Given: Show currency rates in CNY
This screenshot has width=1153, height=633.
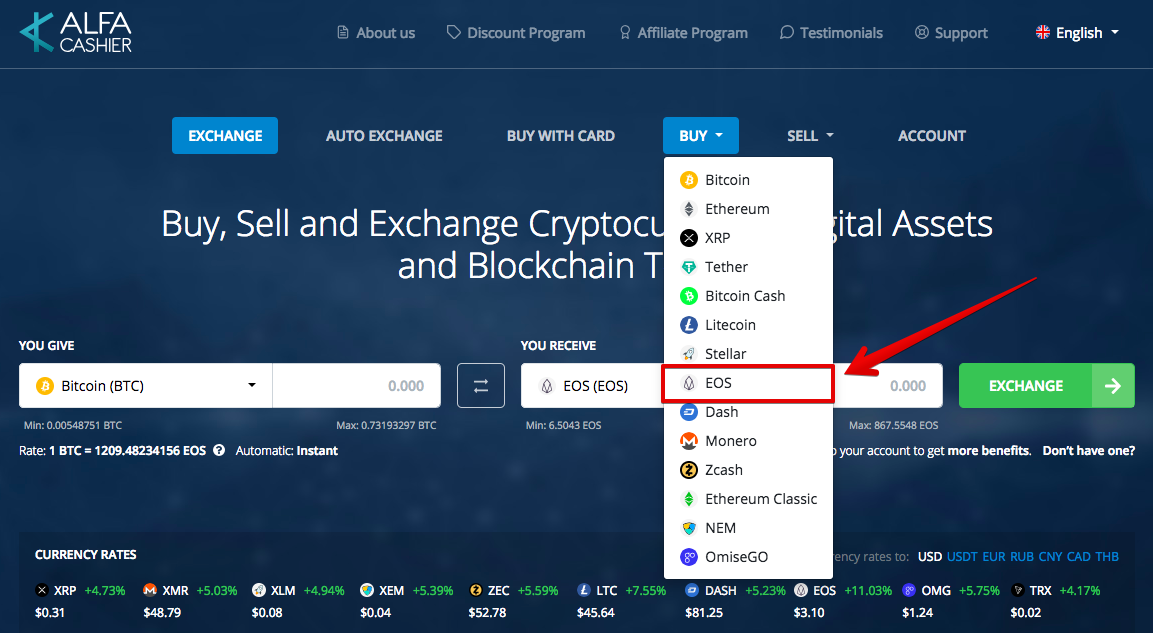Looking at the screenshot, I should click(1050, 557).
